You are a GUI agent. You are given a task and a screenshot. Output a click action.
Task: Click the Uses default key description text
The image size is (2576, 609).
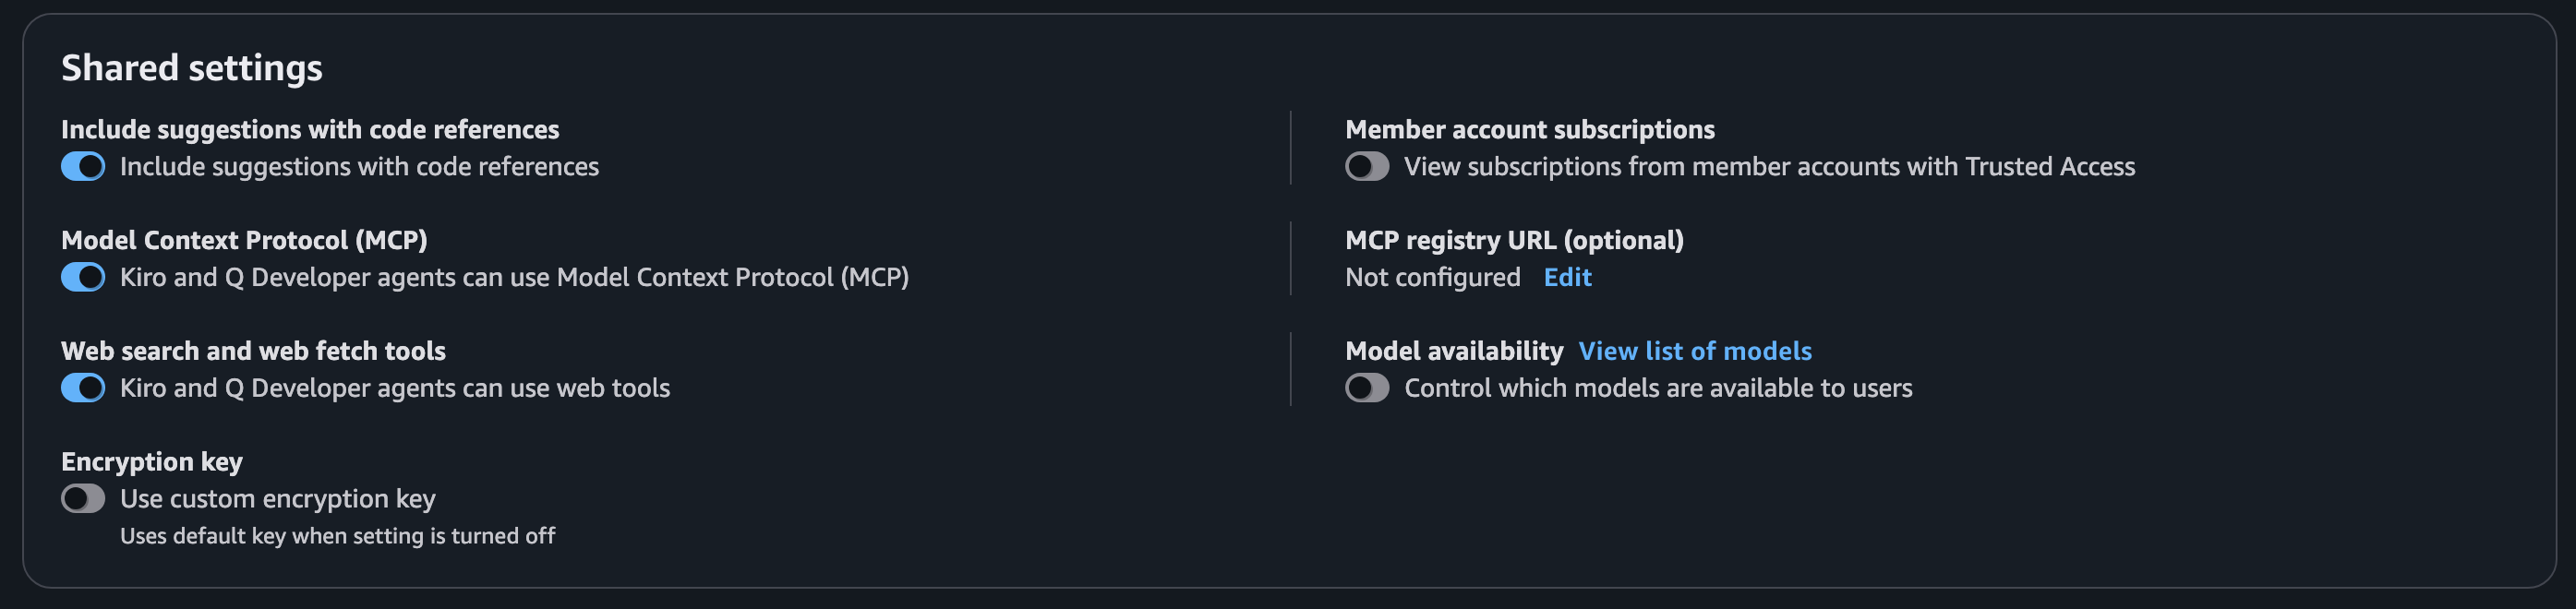(337, 536)
